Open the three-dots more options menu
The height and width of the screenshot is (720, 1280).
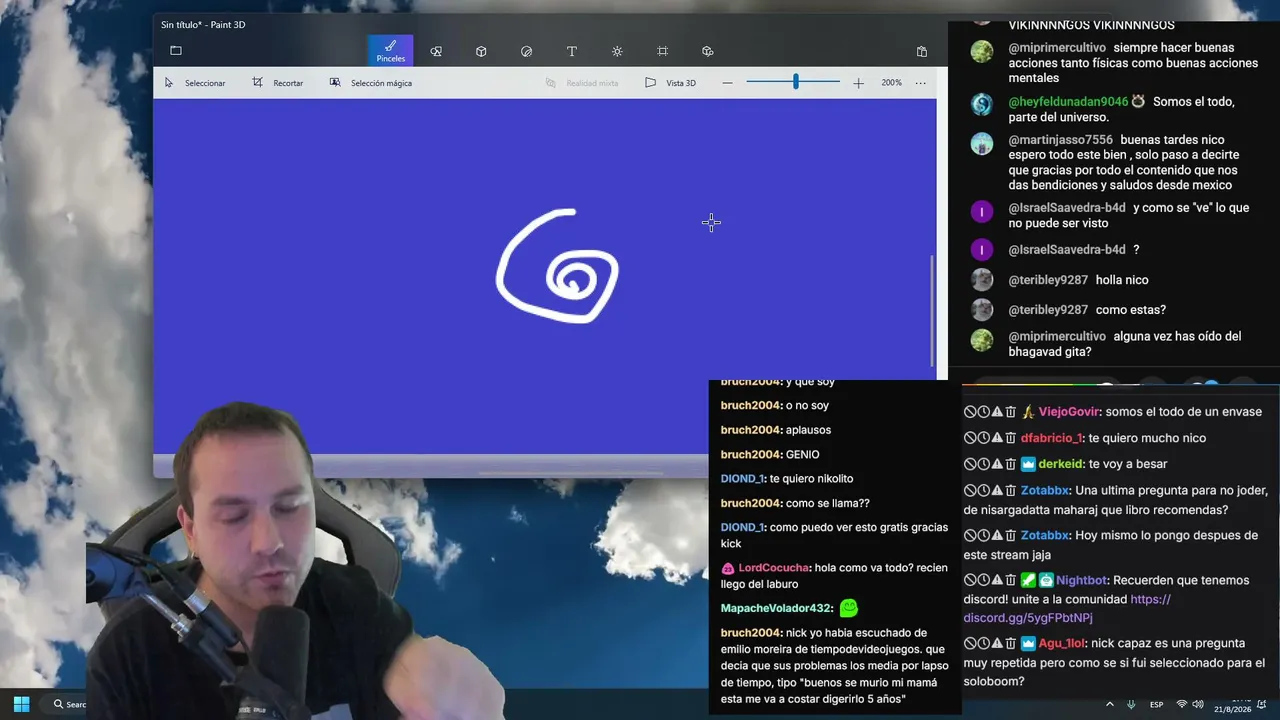[x=920, y=83]
